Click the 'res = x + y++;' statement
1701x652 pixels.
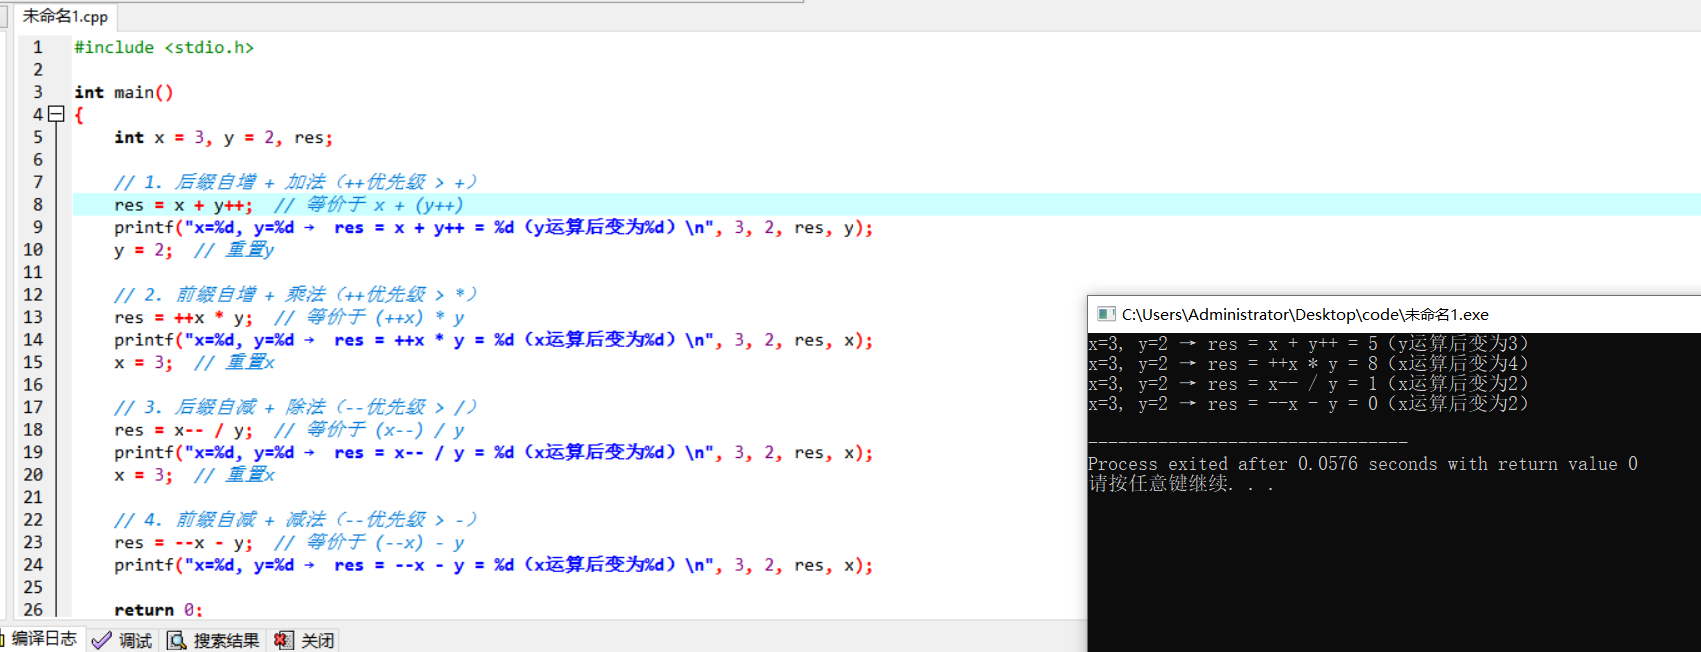[184, 205]
